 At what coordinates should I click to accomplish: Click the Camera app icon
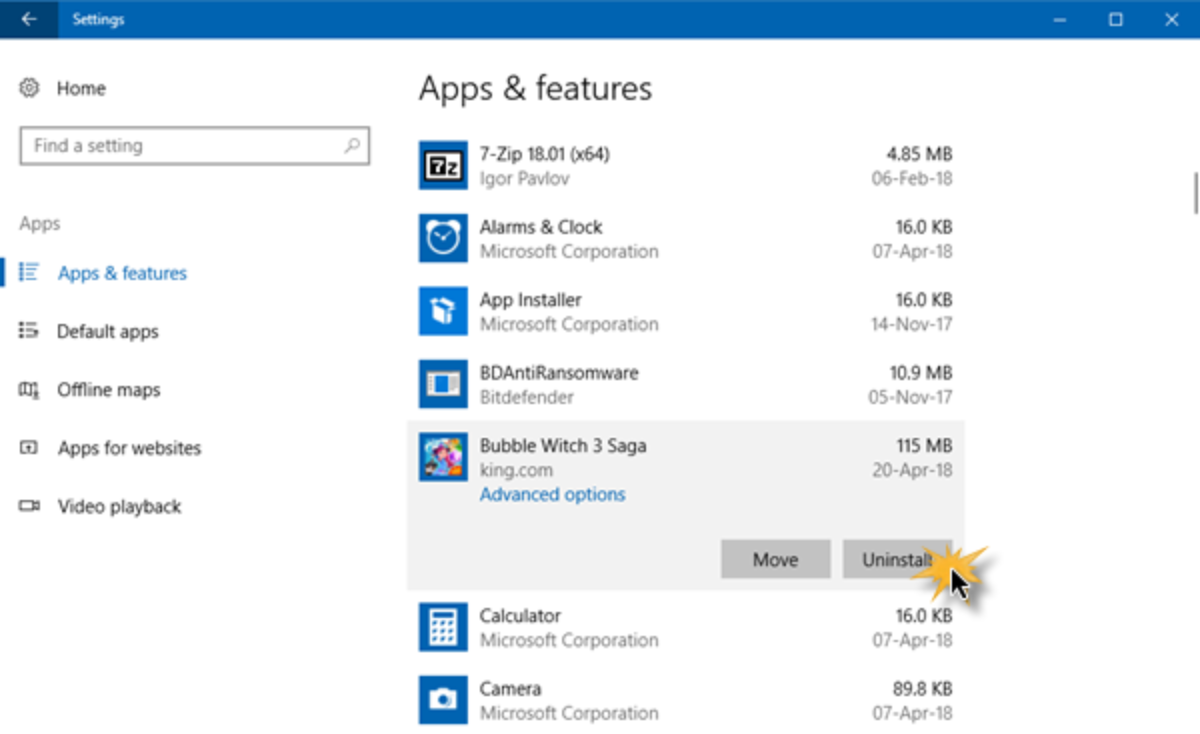[442, 700]
